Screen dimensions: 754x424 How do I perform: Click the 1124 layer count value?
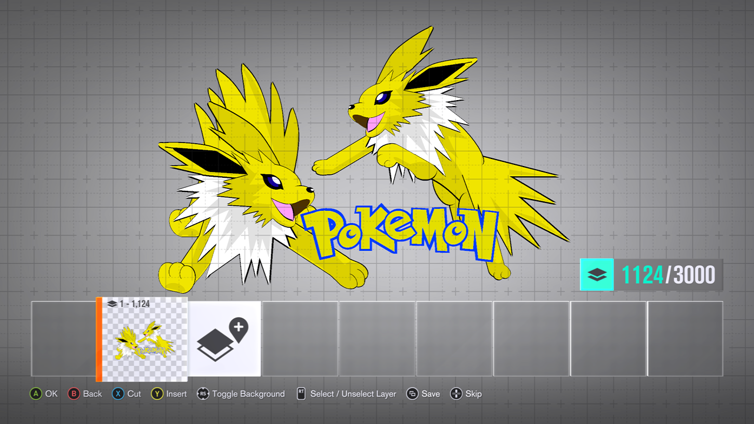point(642,275)
